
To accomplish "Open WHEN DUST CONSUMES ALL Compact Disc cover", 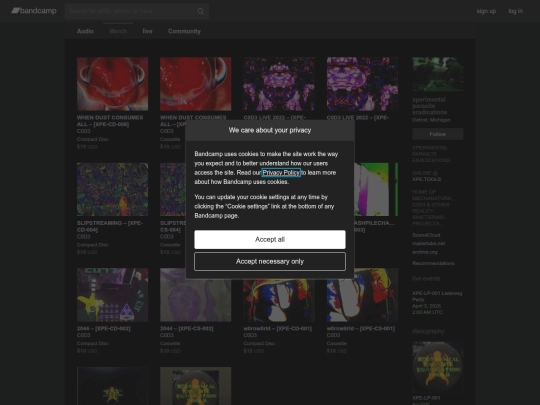I will tap(112, 84).
